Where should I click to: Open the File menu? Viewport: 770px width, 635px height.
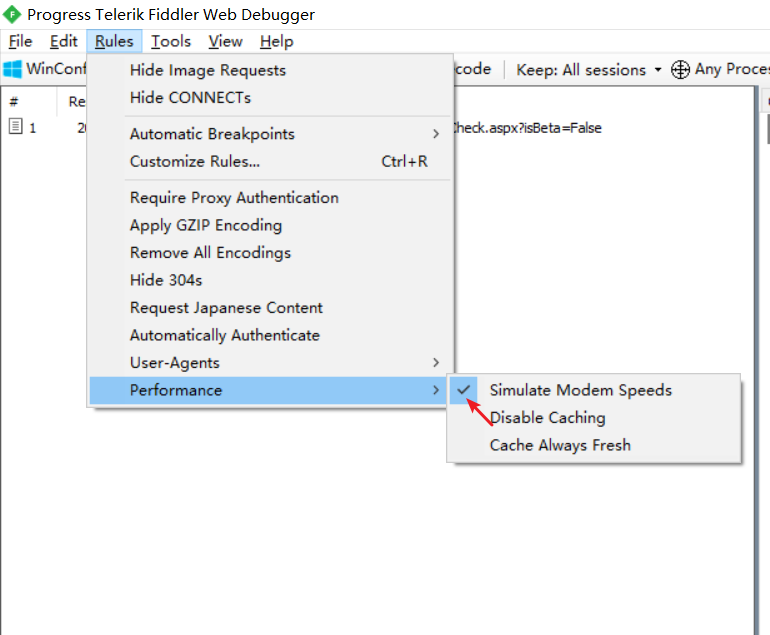pos(20,41)
